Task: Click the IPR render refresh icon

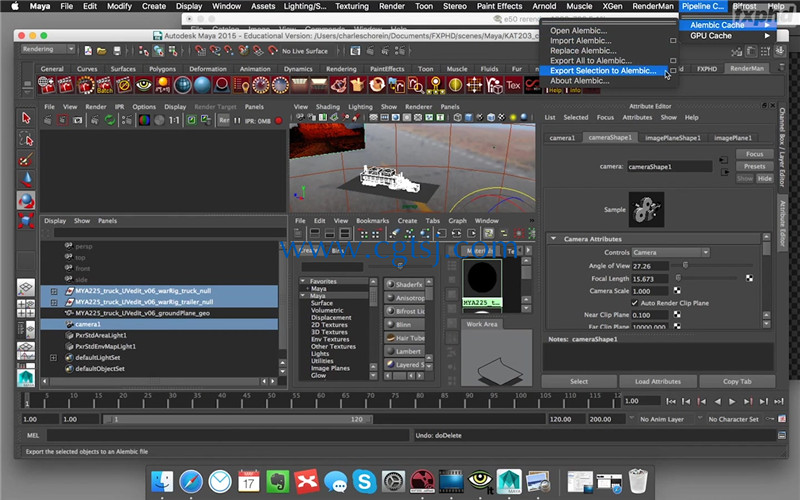Action: (x=110, y=120)
